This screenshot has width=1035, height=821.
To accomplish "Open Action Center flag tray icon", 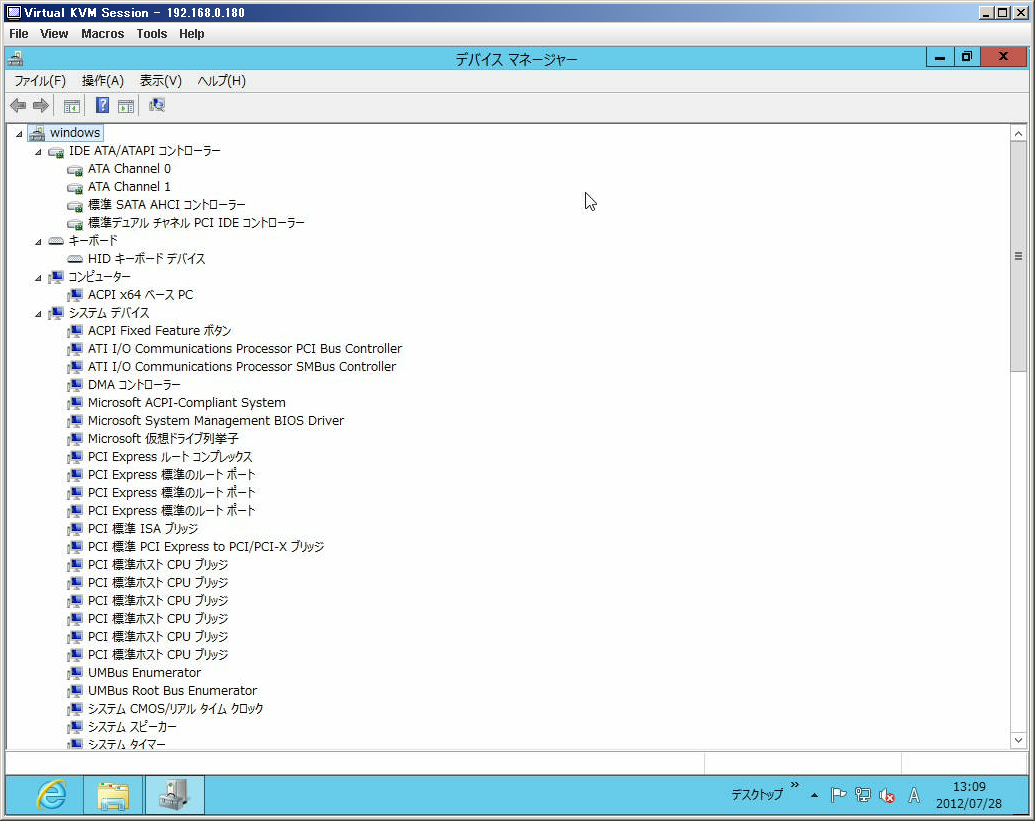I will click(x=838, y=795).
